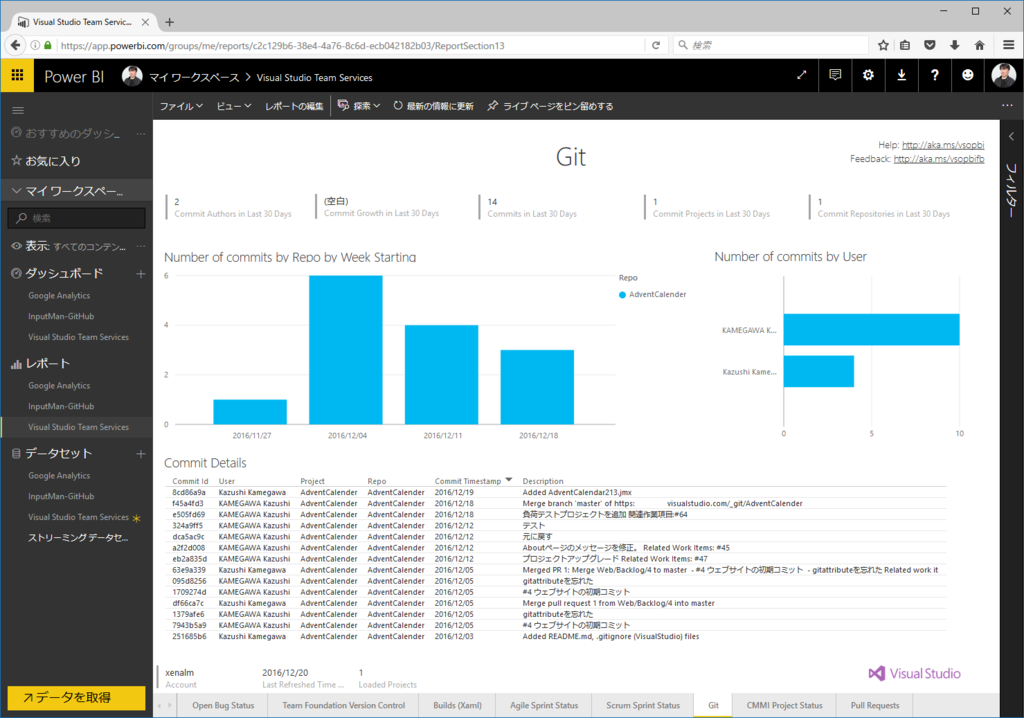This screenshot has height=718, width=1024.
Task: Click マイ ワークスペース in the breadcrumb
Action: click(194, 77)
